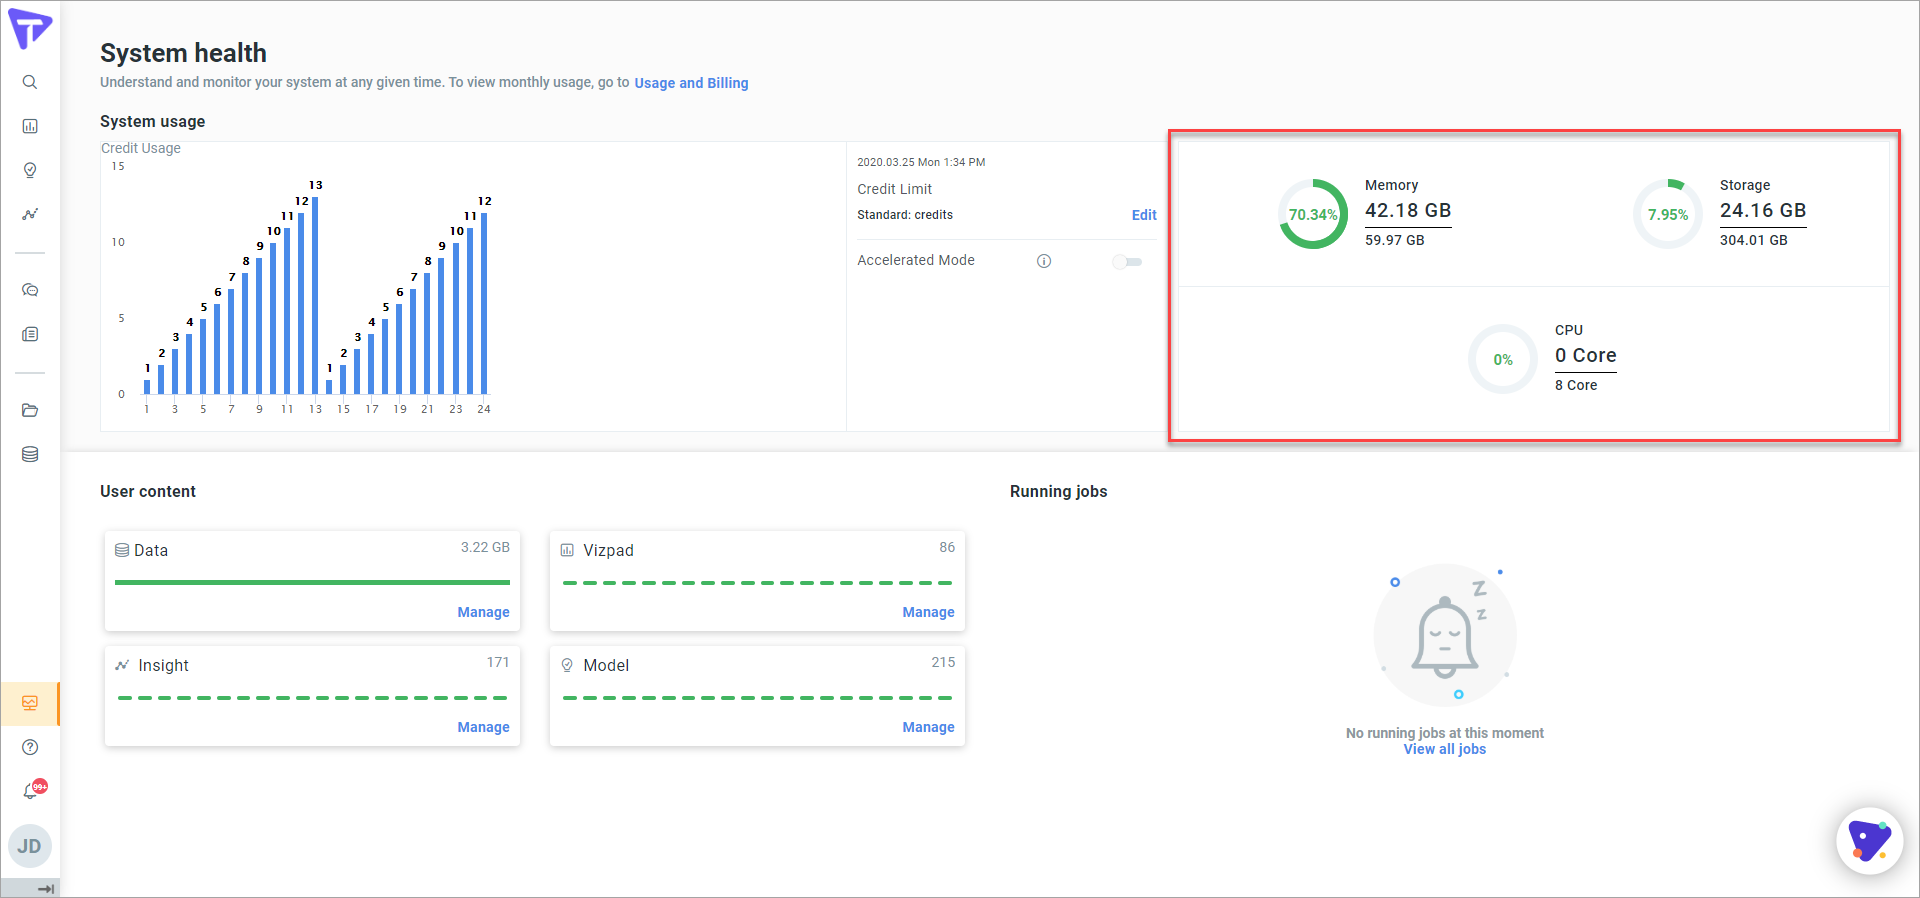Image resolution: width=1920 pixels, height=898 pixels.
Task: Click the CPU 0% usage ring
Action: (1503, 359)
